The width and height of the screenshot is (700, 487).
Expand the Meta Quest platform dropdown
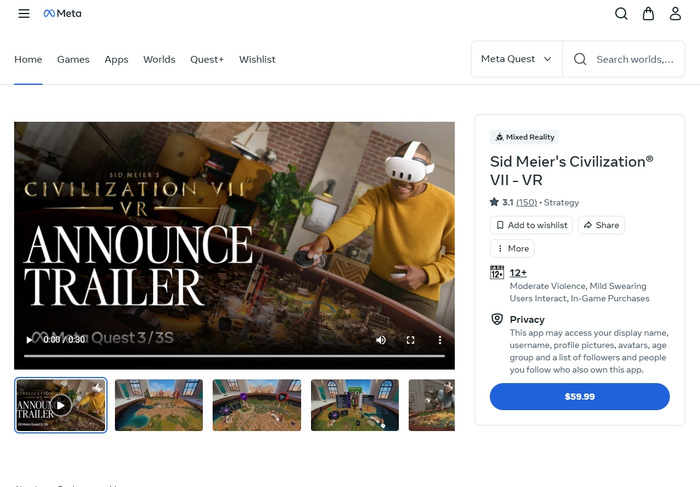click(x=517, y=59)
